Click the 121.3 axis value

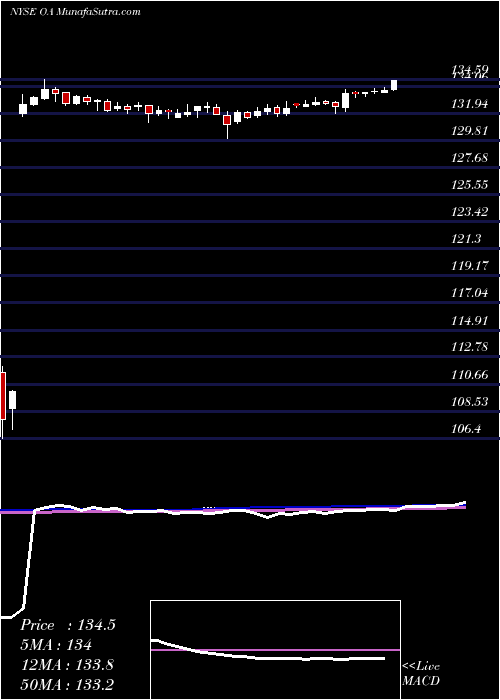point(466,239)
